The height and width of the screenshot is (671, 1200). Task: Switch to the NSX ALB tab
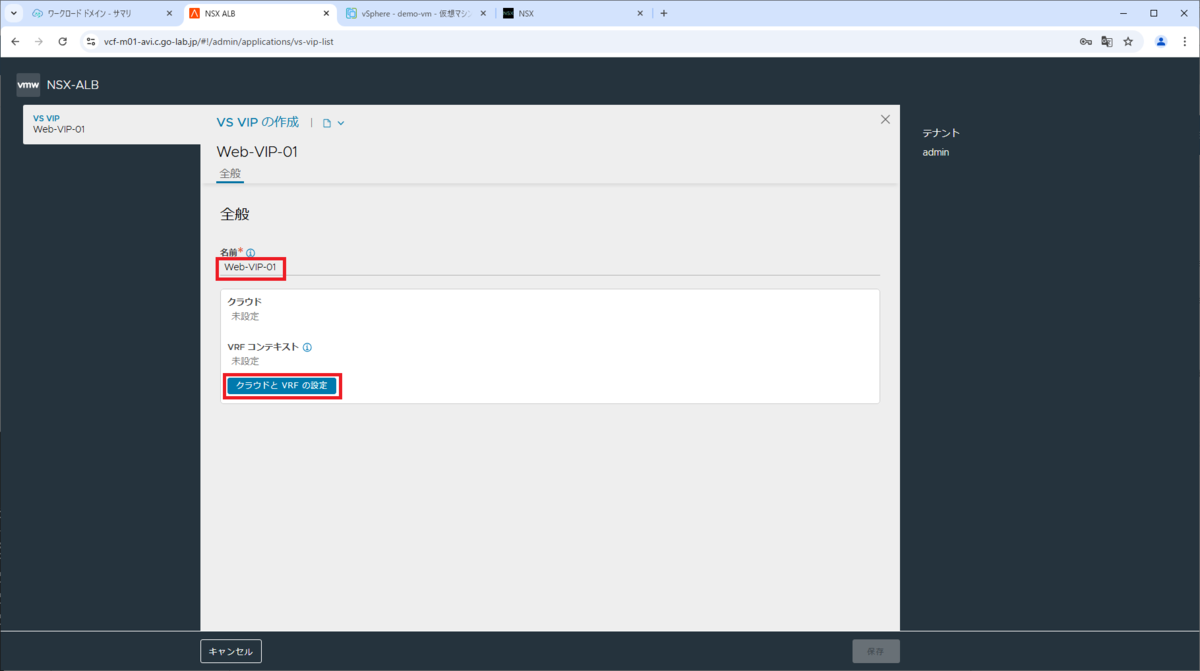pyautogui.click(x=262, y=13)
